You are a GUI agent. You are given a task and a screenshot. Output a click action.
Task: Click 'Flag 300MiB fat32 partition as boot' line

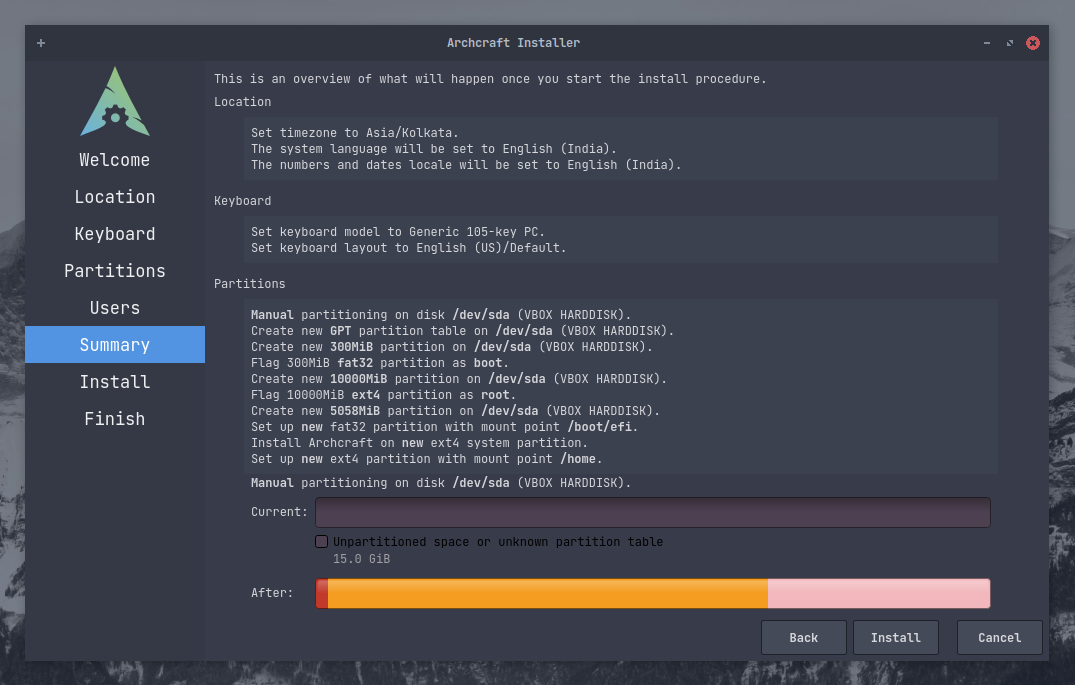point(380,363)
